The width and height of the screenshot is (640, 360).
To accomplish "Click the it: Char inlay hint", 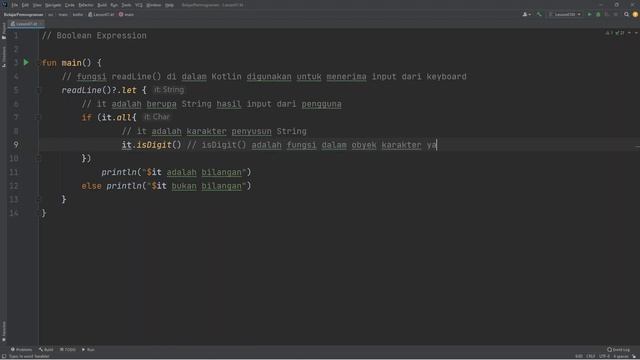I will tap(156, 117).
